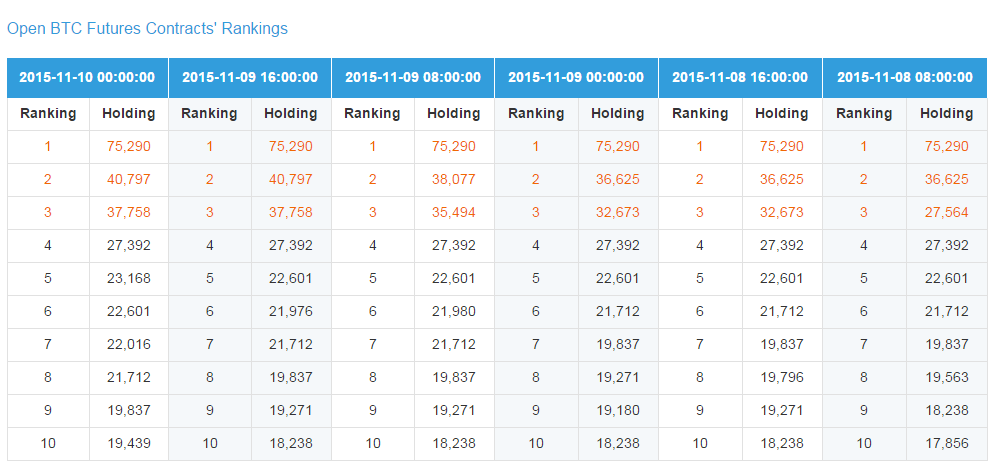
Task: Select holding value 19,180
Action: pyautogui.click(x=617, y=411)
